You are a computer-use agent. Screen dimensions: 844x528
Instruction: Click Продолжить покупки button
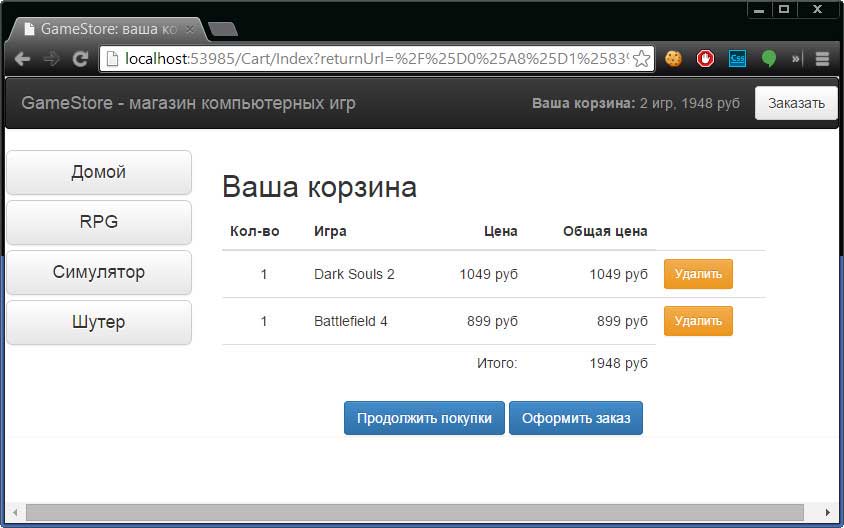pyautogui.click(x=424, y=418)
